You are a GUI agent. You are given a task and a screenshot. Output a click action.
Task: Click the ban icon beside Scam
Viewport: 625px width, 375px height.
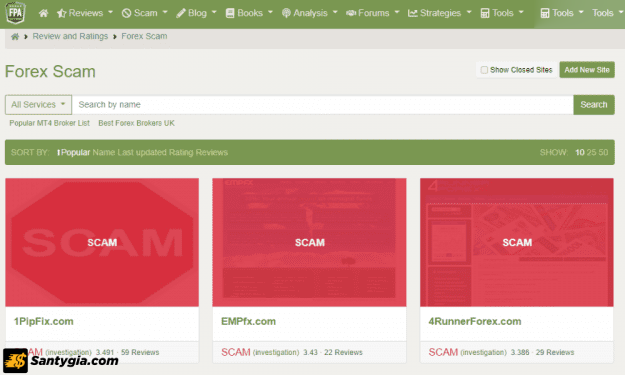126,13
